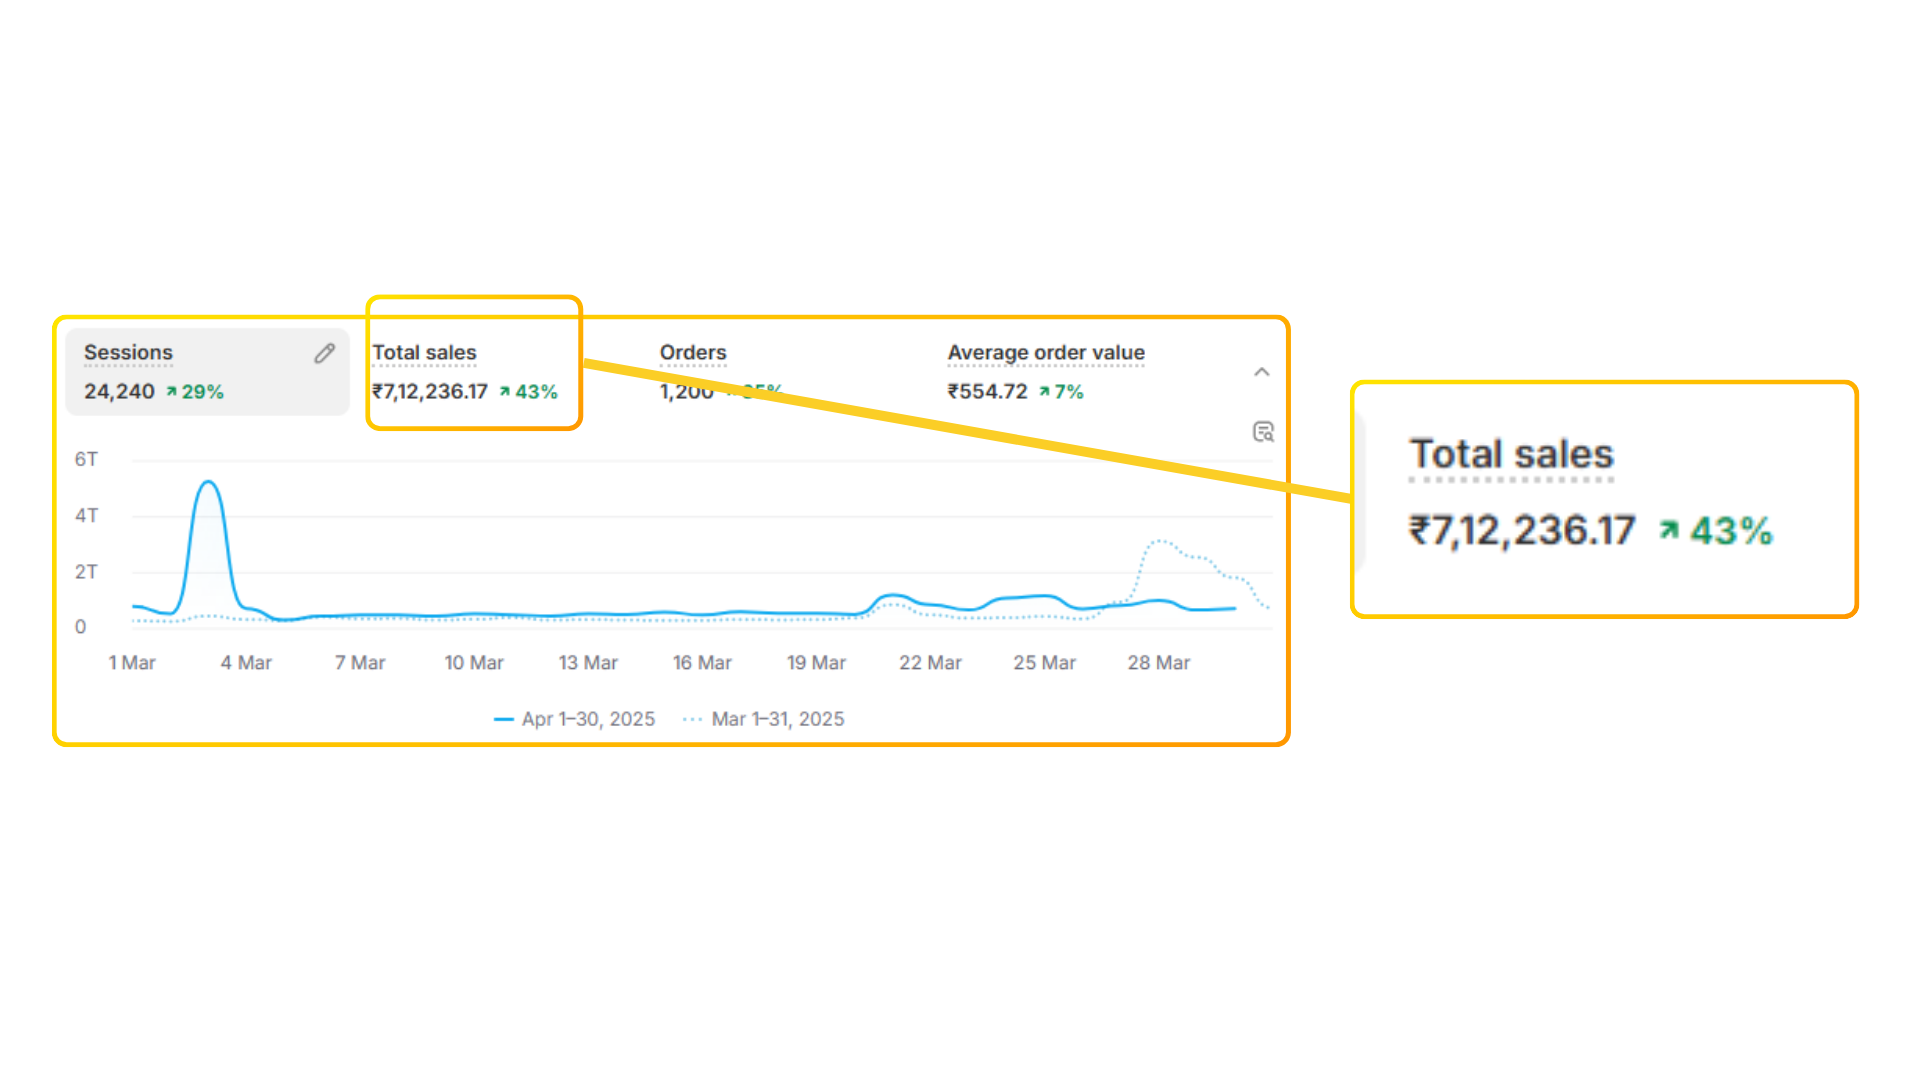This screenshot has width=1920, height=1080.
Task: Click the enlarged ₹7,12,236.17 value
Action: pyautogui.click(x=1522, y=530)
